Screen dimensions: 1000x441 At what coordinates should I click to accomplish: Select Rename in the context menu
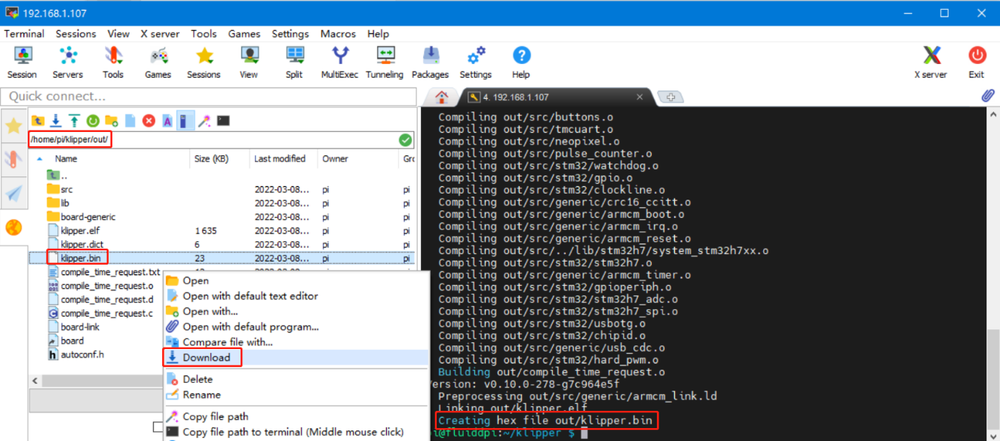coord(200,394)
